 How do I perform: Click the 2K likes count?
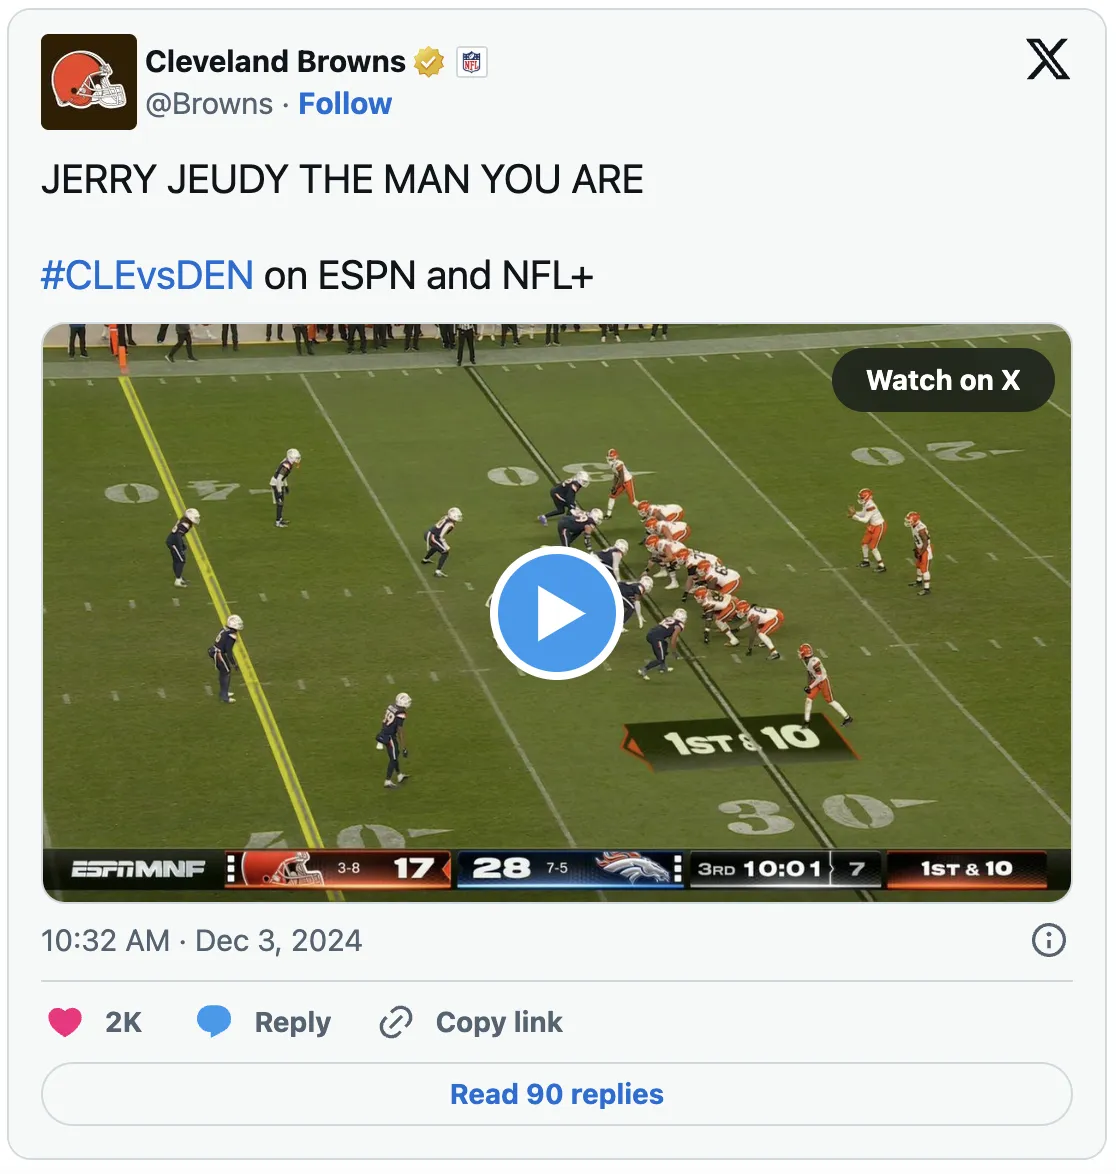(x=124, y=1022)
